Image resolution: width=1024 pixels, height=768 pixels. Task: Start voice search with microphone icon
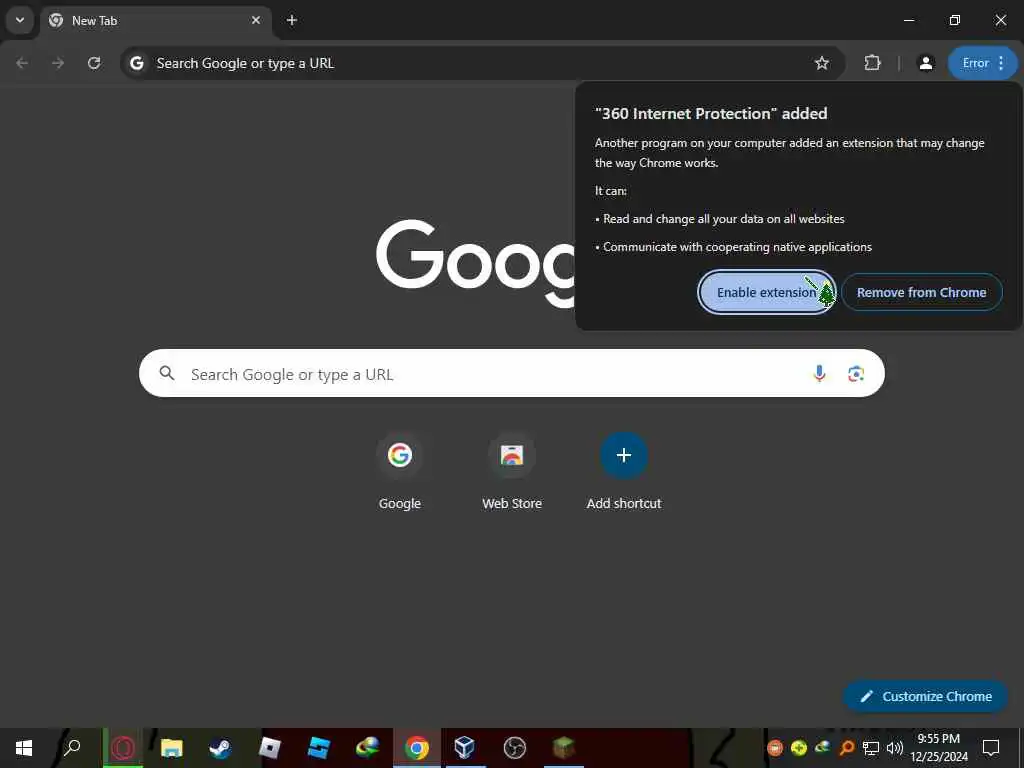819,373
